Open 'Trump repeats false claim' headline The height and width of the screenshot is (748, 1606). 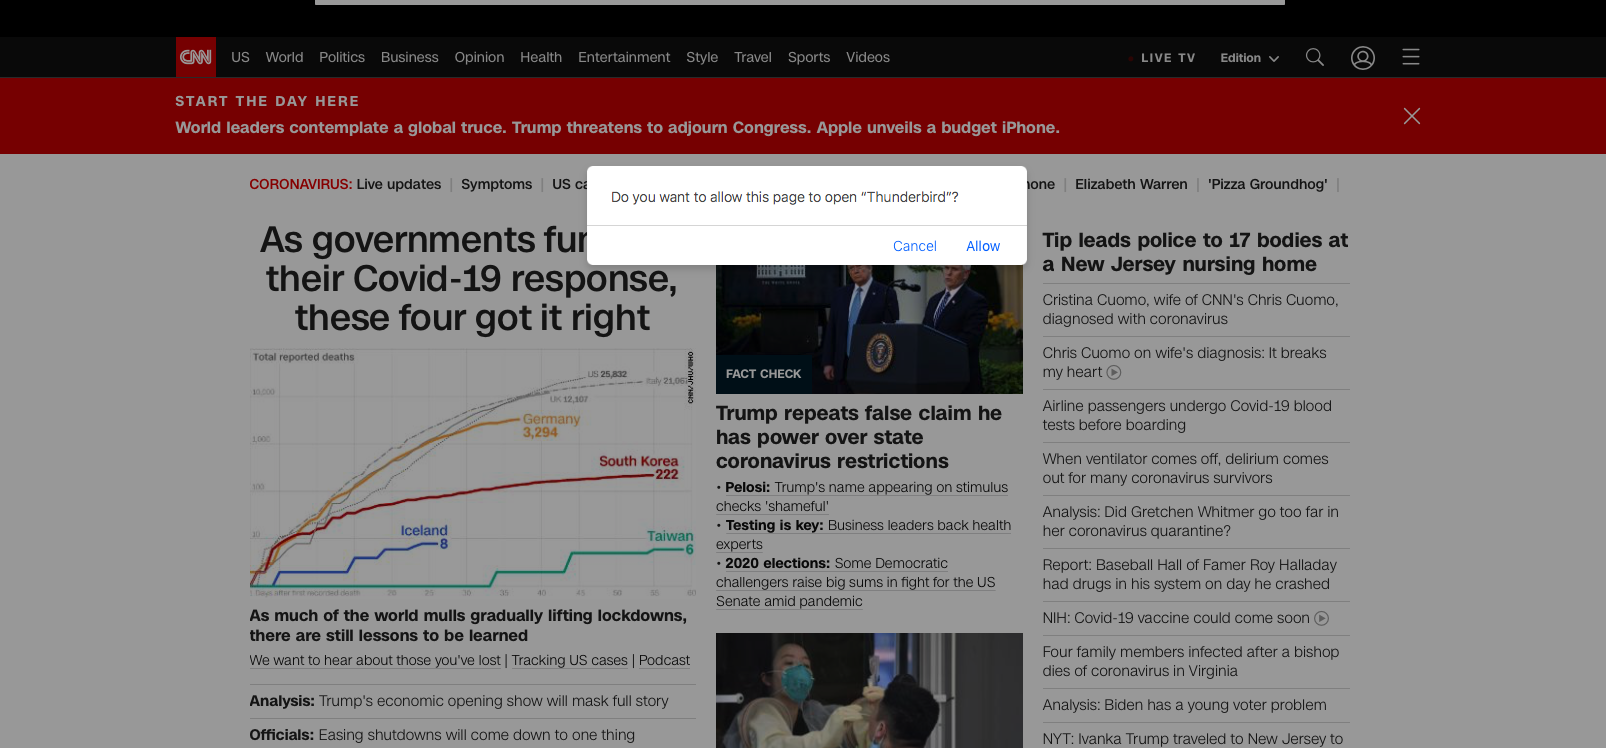859,437
